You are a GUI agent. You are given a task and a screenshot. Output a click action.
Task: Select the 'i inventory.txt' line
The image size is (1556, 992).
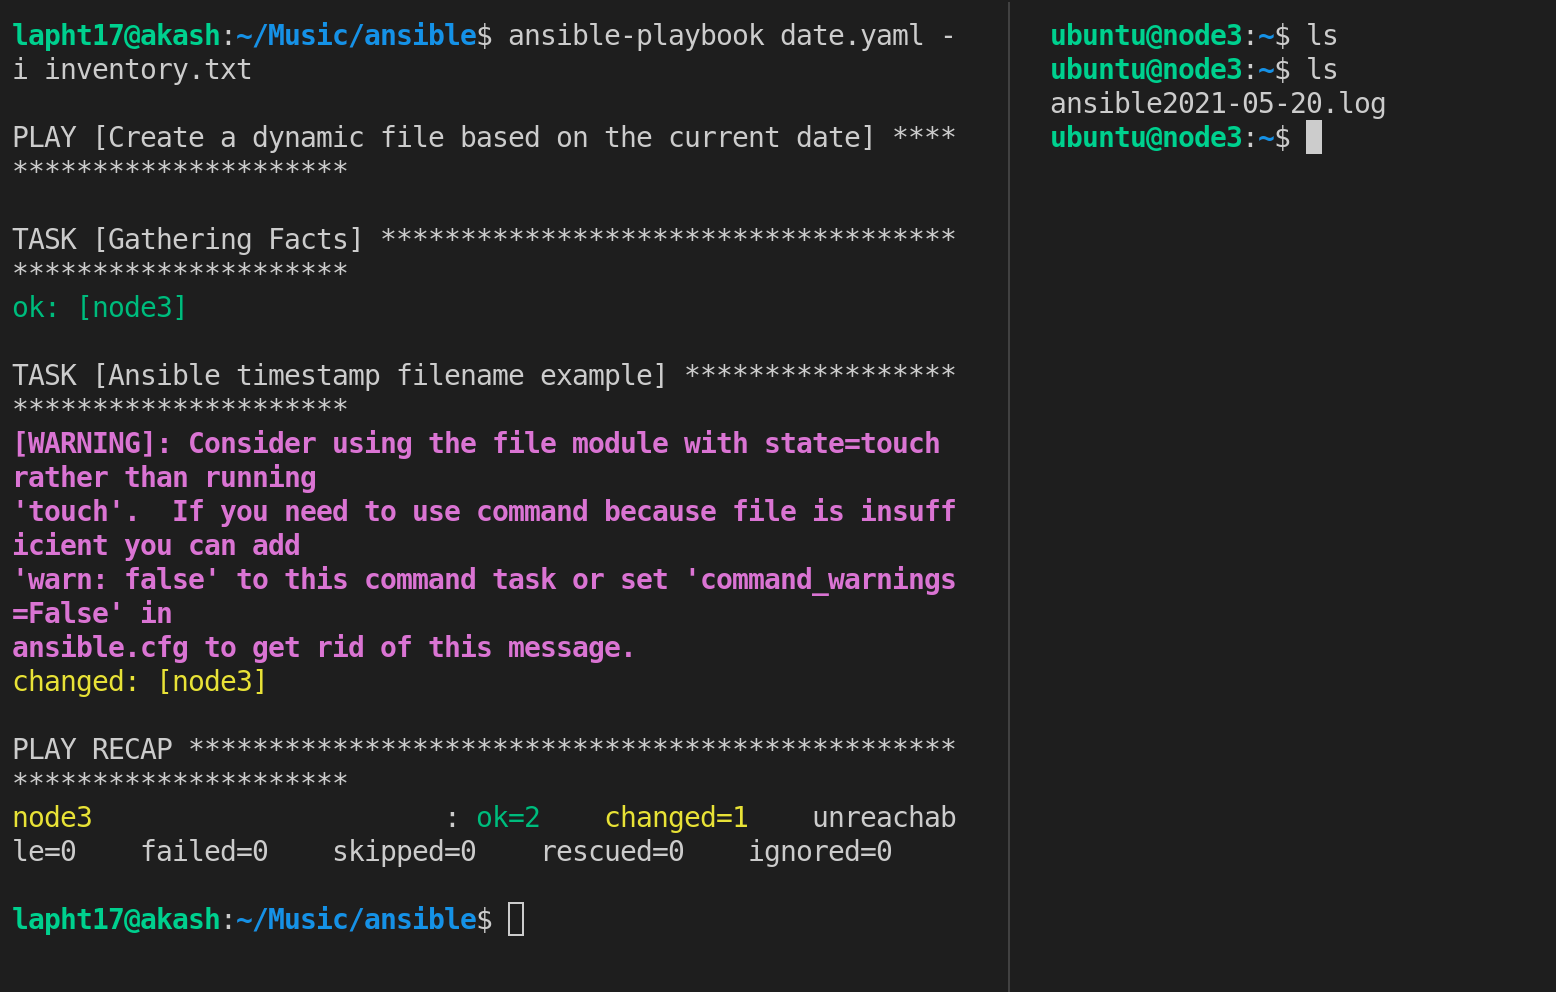click(x=132, y=70)
